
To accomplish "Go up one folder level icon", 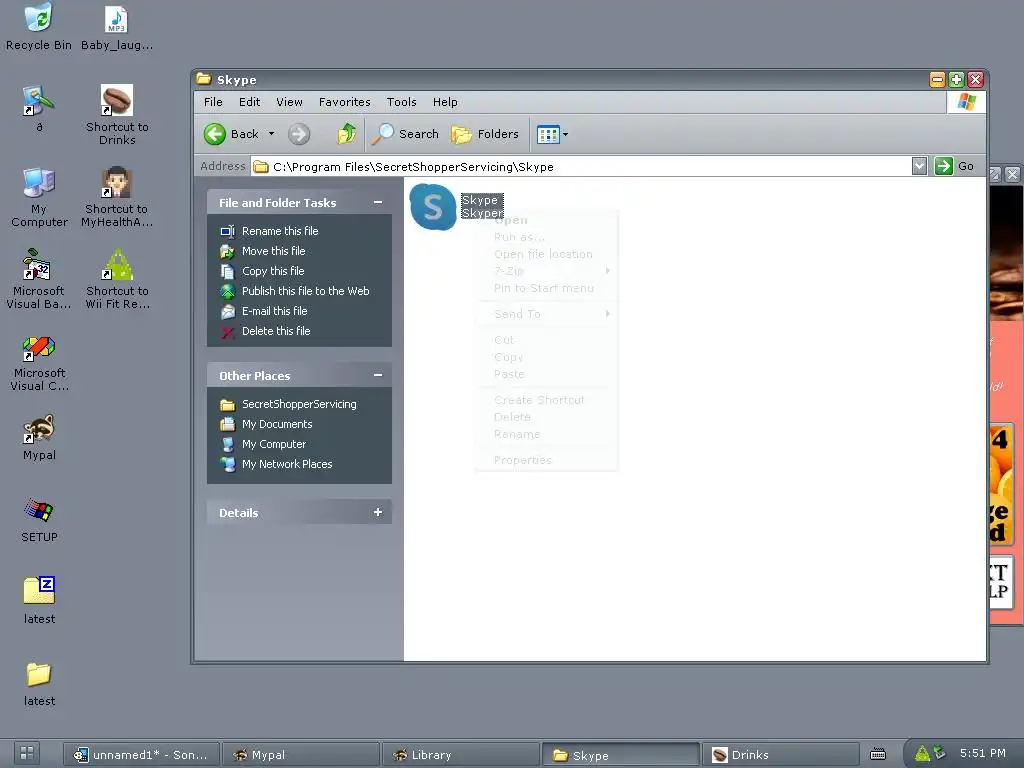I will 346,134.
